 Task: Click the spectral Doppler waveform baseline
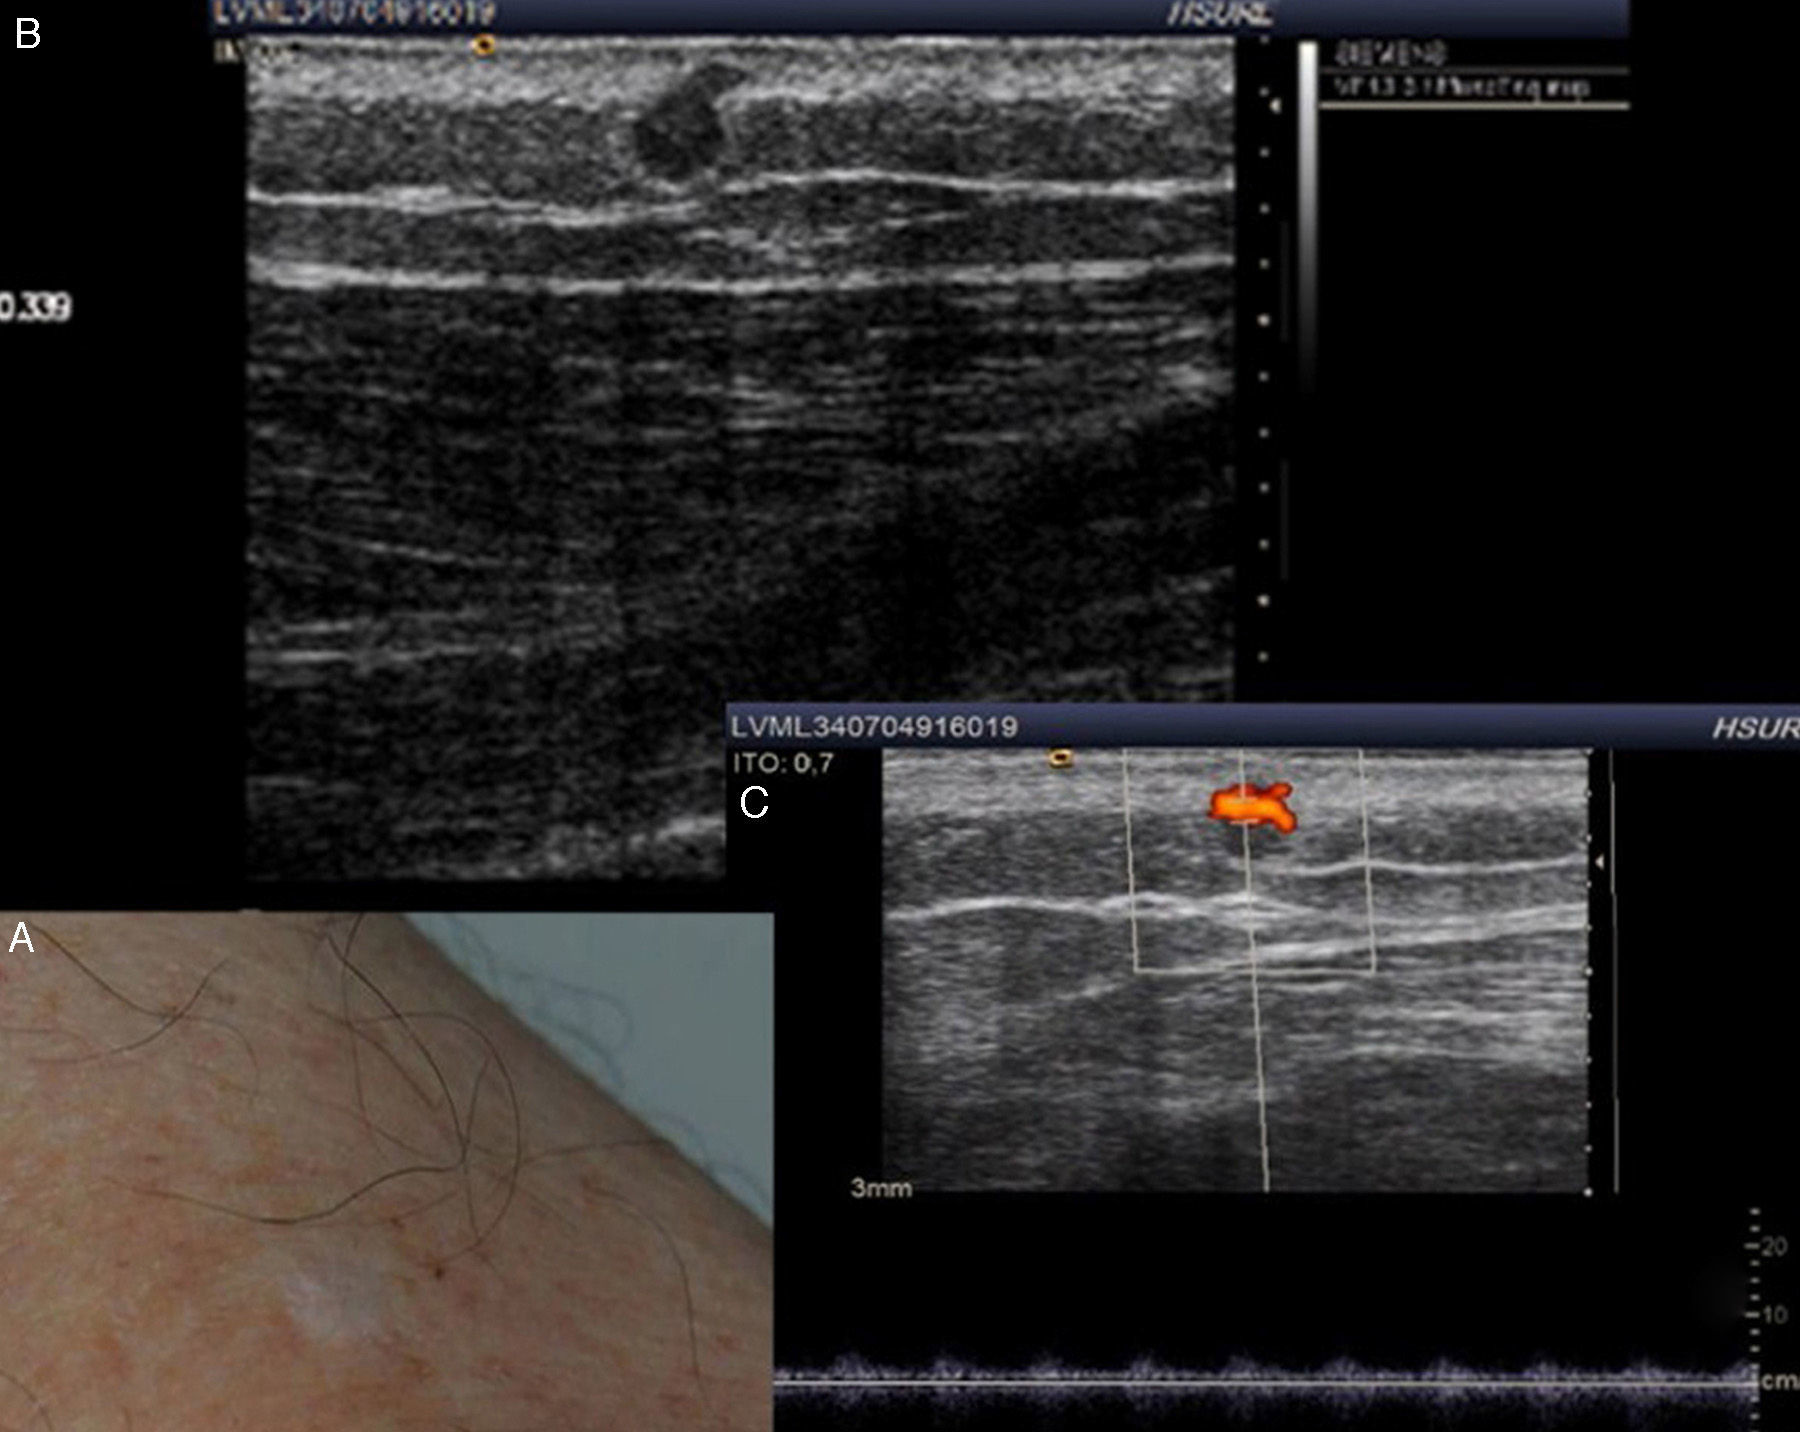(x=1260, y=1384)
